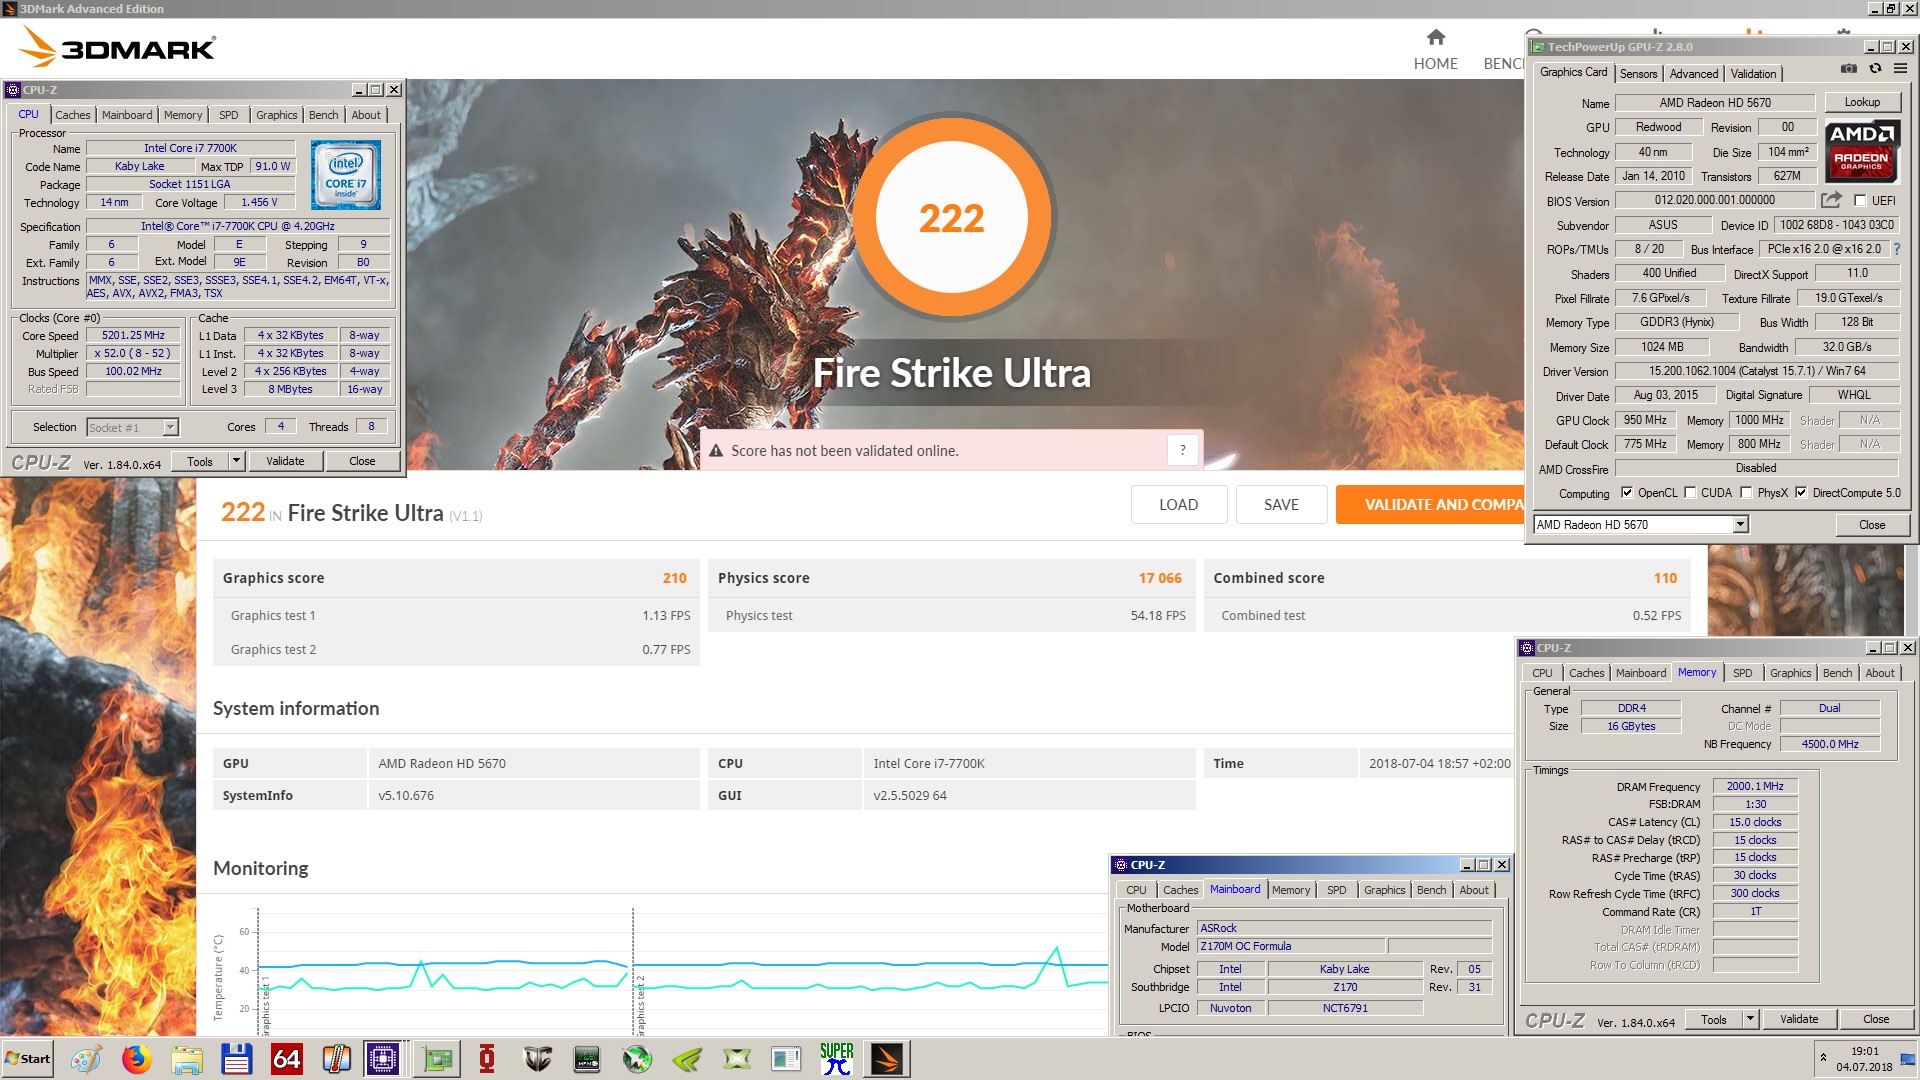Toggle the PhysX checkbox
The height and width of the screenshot is (1080, 1920).
[1746, 492]
